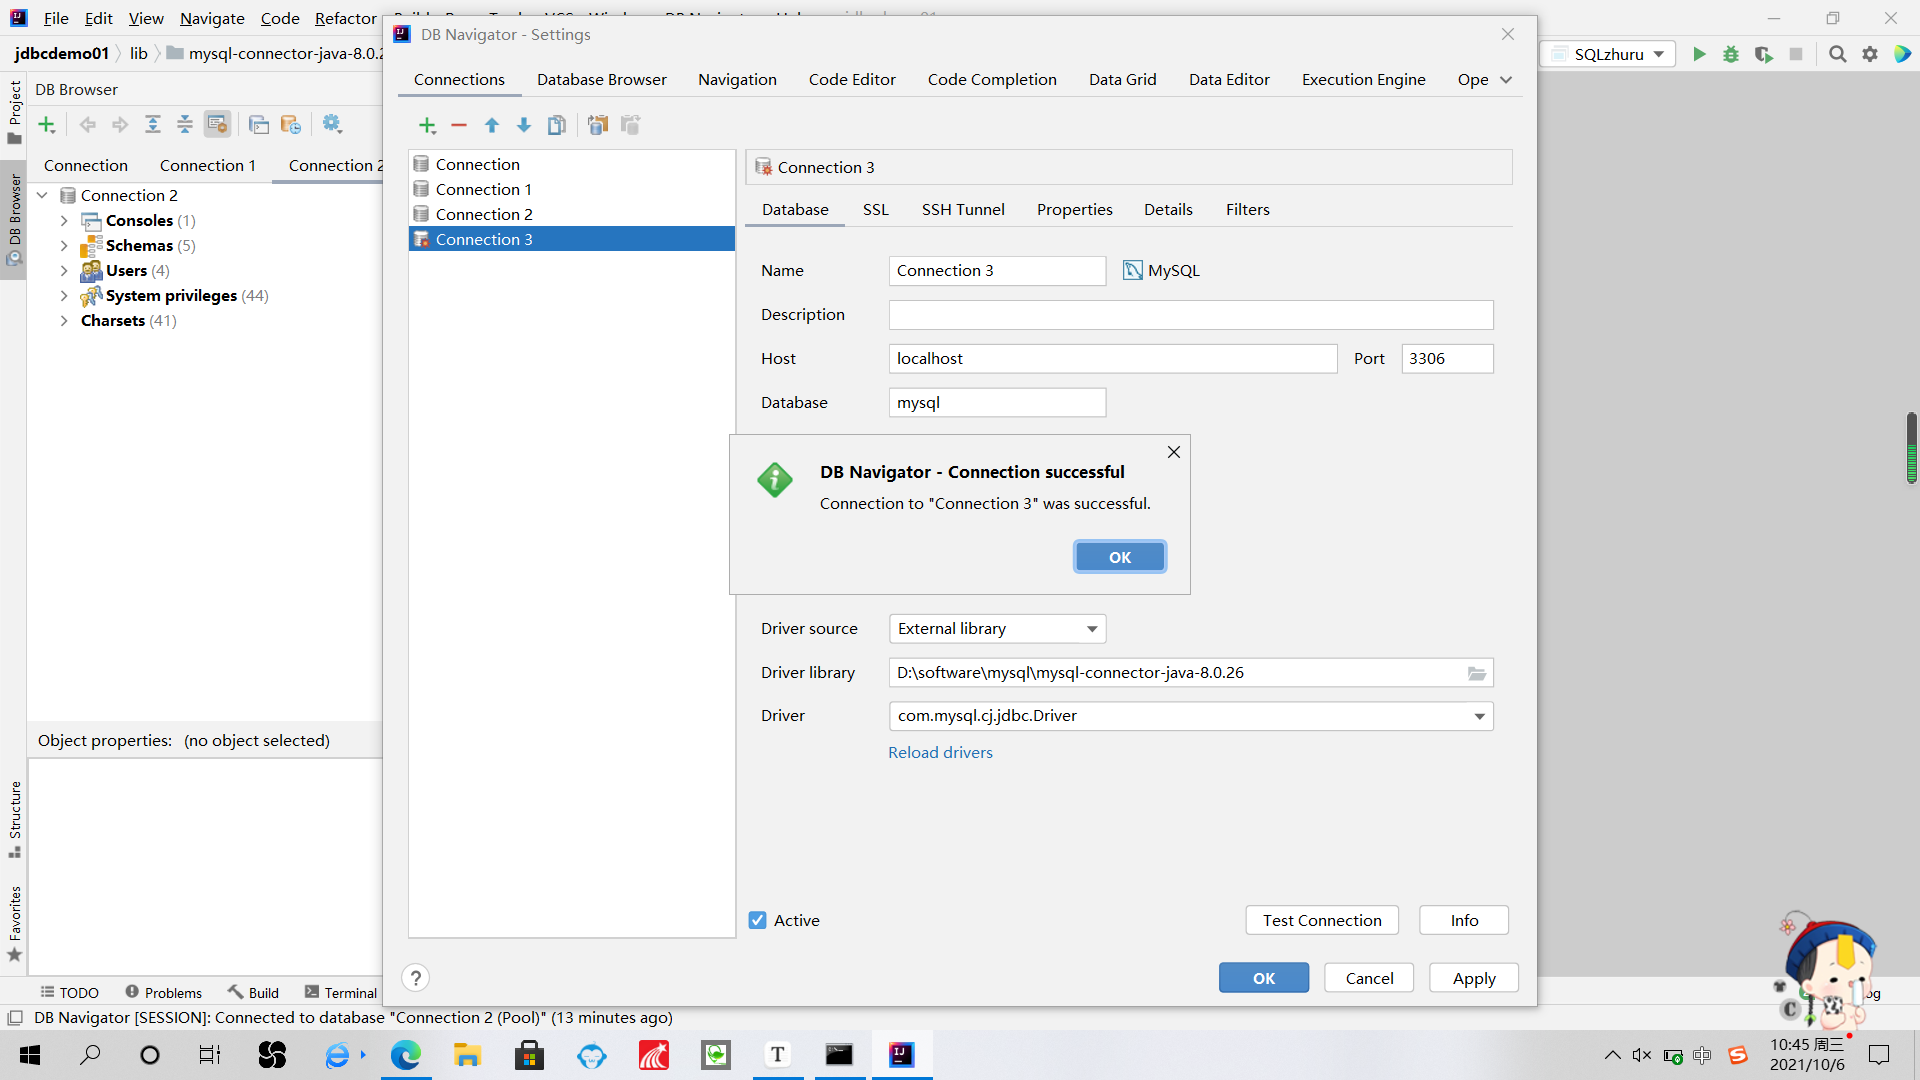The height and width of the screenshot is (1080, 1920).
Task: Open help using the question mark icon
Action: [x=415, y=977]
